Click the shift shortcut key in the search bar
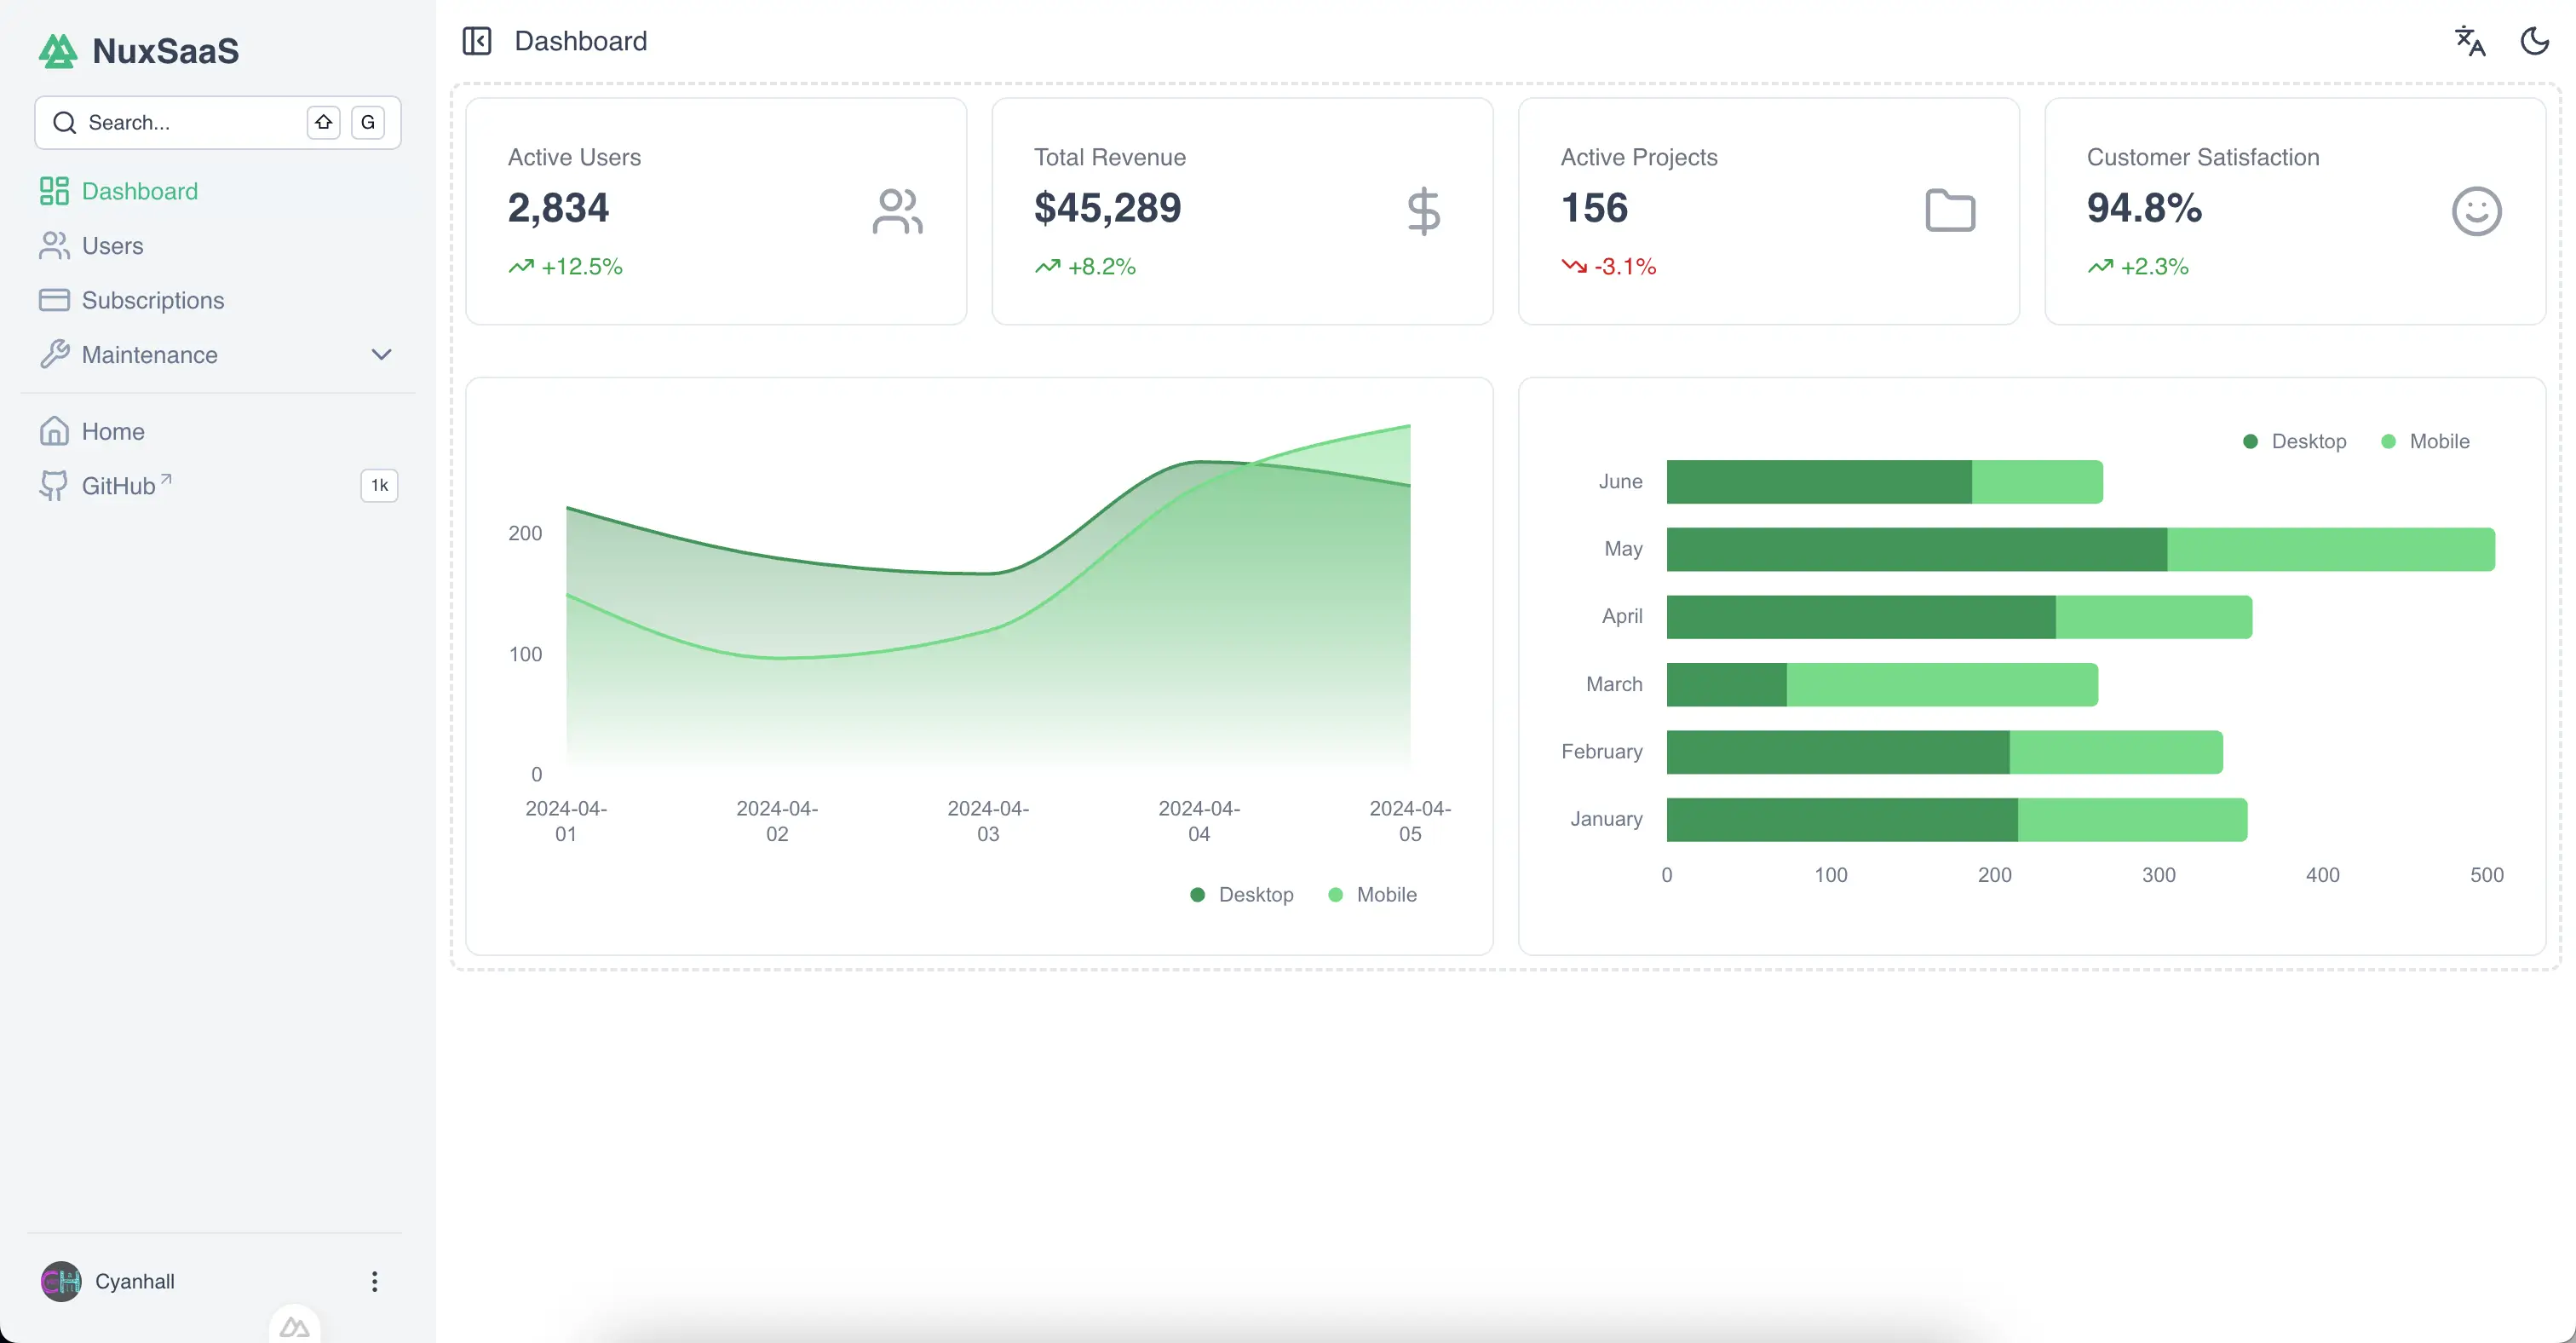This screenshot has height=1343, width=2576. coord(323,122)
